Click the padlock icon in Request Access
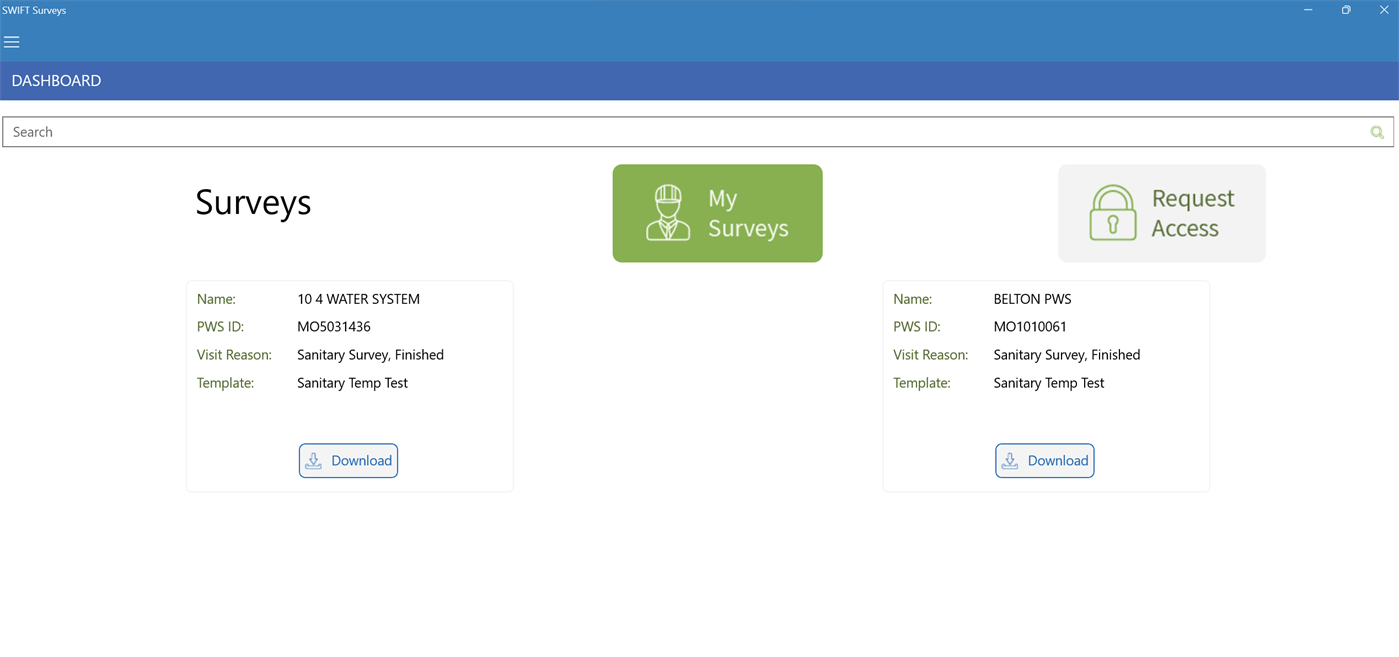 click(1113, 213)
